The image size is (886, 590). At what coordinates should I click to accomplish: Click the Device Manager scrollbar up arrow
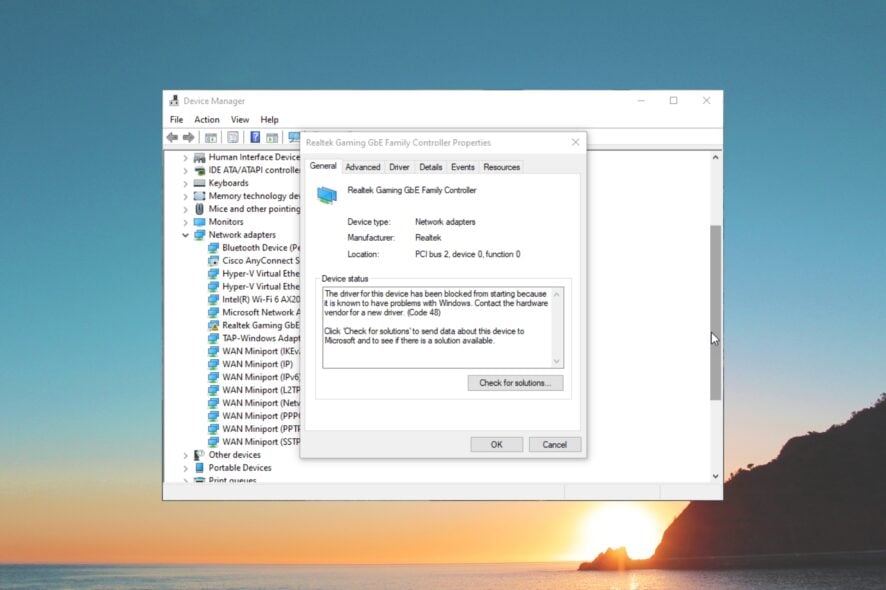pos(715,158)
